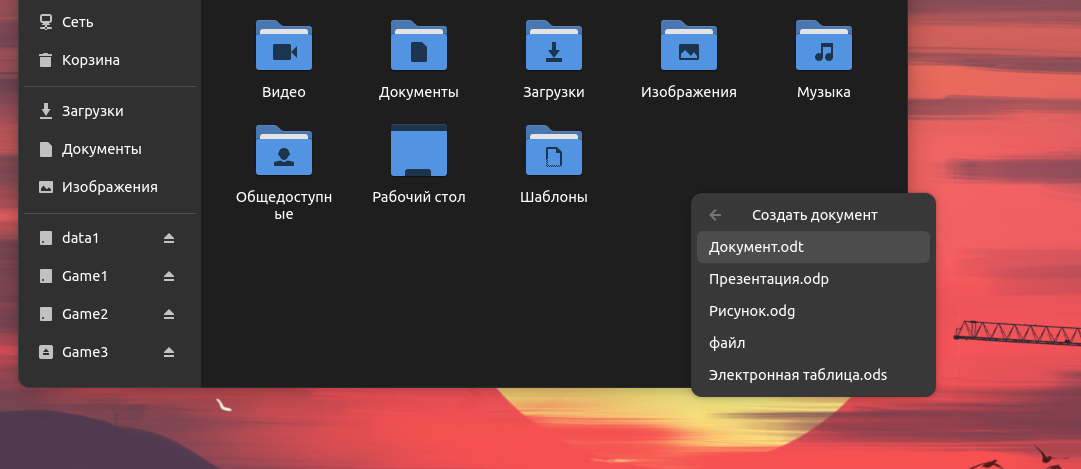Click the Загрузки download icon in sidebar
The image size is (1081, 469).
pos(46,111)
